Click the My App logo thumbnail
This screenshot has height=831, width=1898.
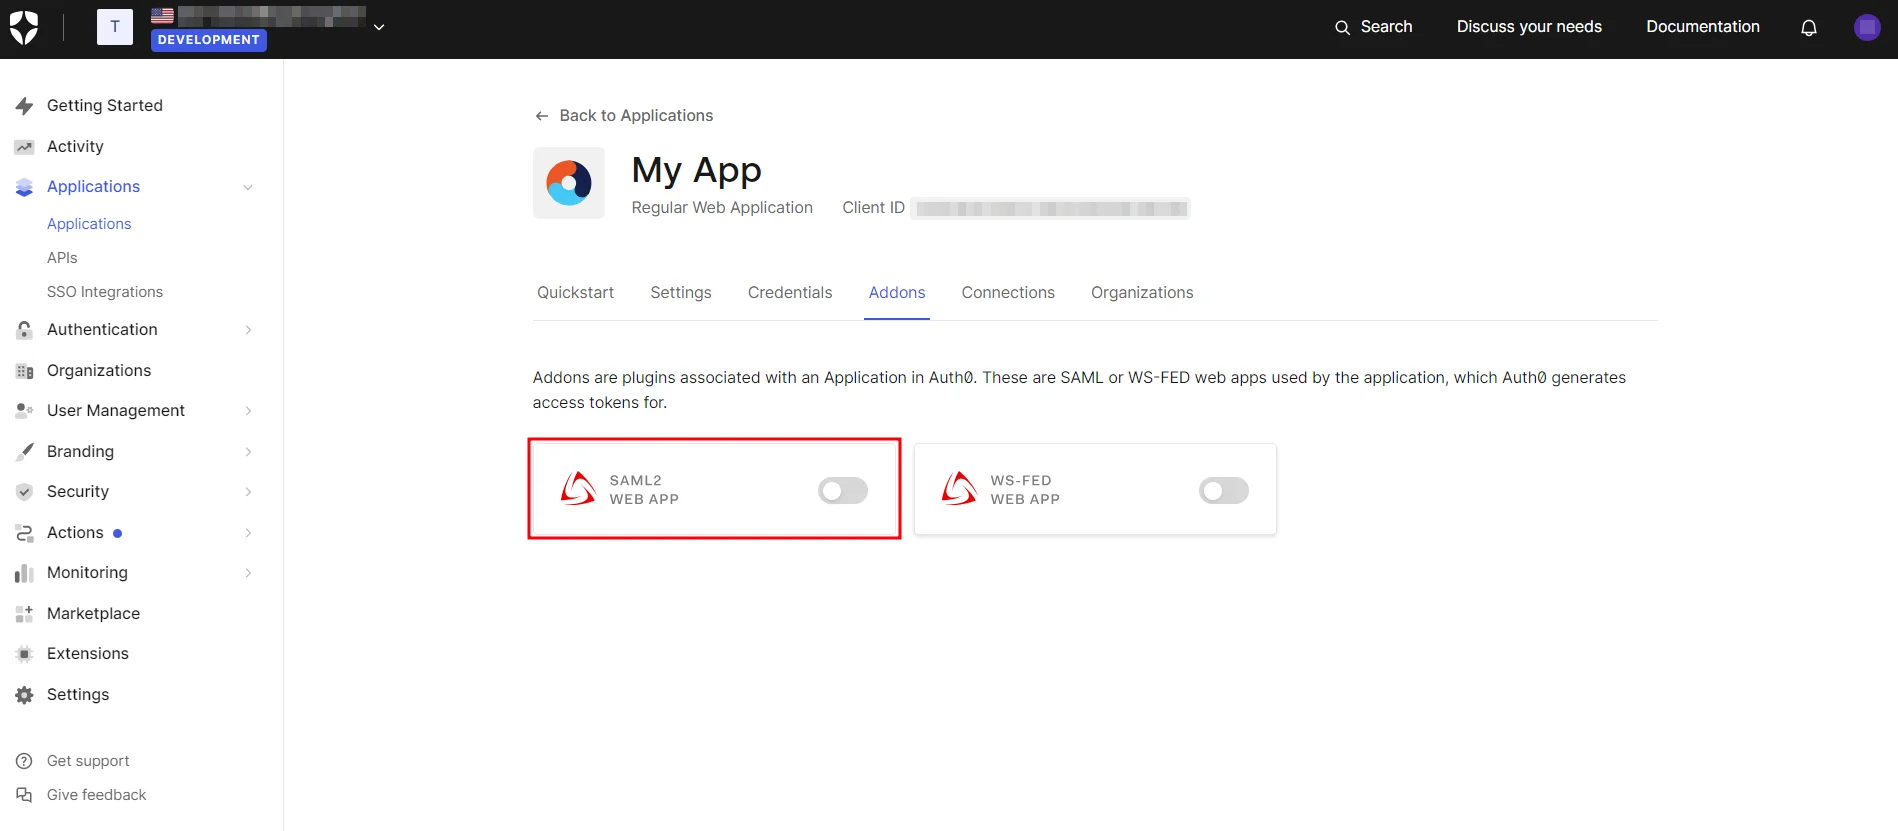(569, 183)
